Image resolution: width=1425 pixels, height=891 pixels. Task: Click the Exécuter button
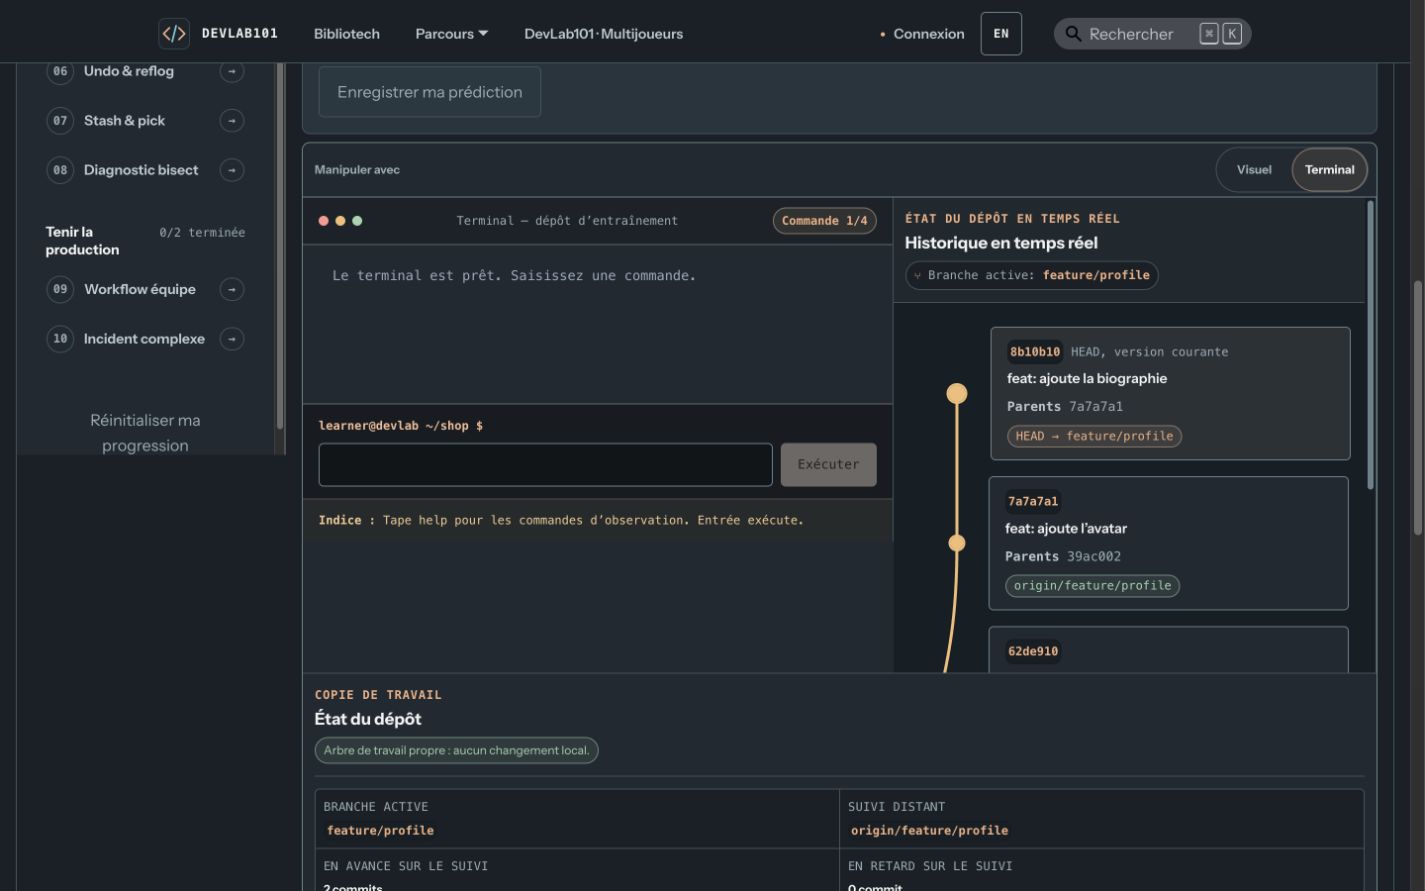point(828,464)
